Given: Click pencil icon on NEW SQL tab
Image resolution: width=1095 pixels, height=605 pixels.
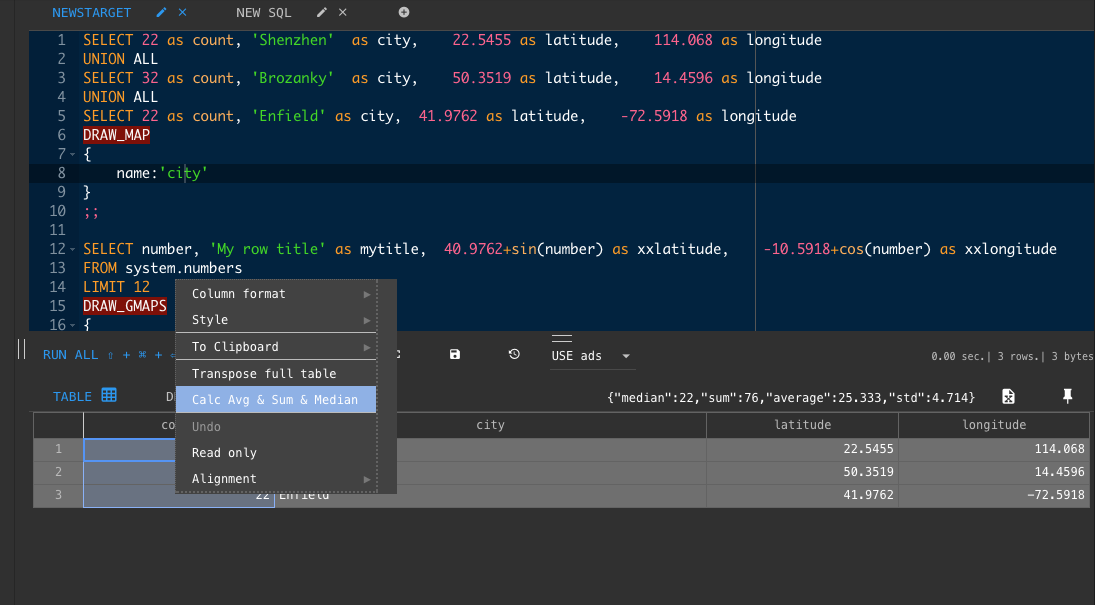Looking at the screenshot, I should pos(321,12).
